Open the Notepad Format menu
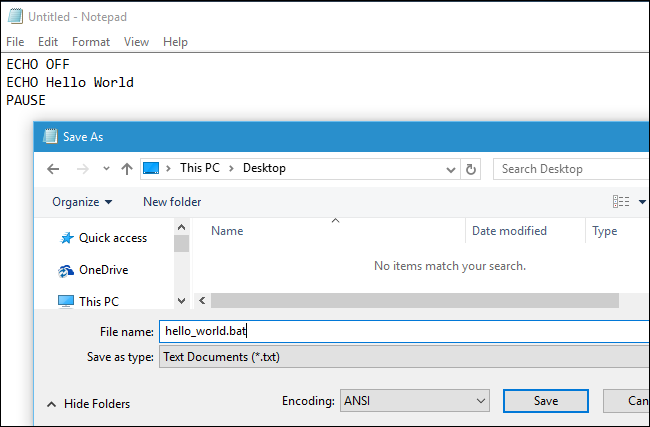Screen dimensions: 650x427 coord(90,42)
